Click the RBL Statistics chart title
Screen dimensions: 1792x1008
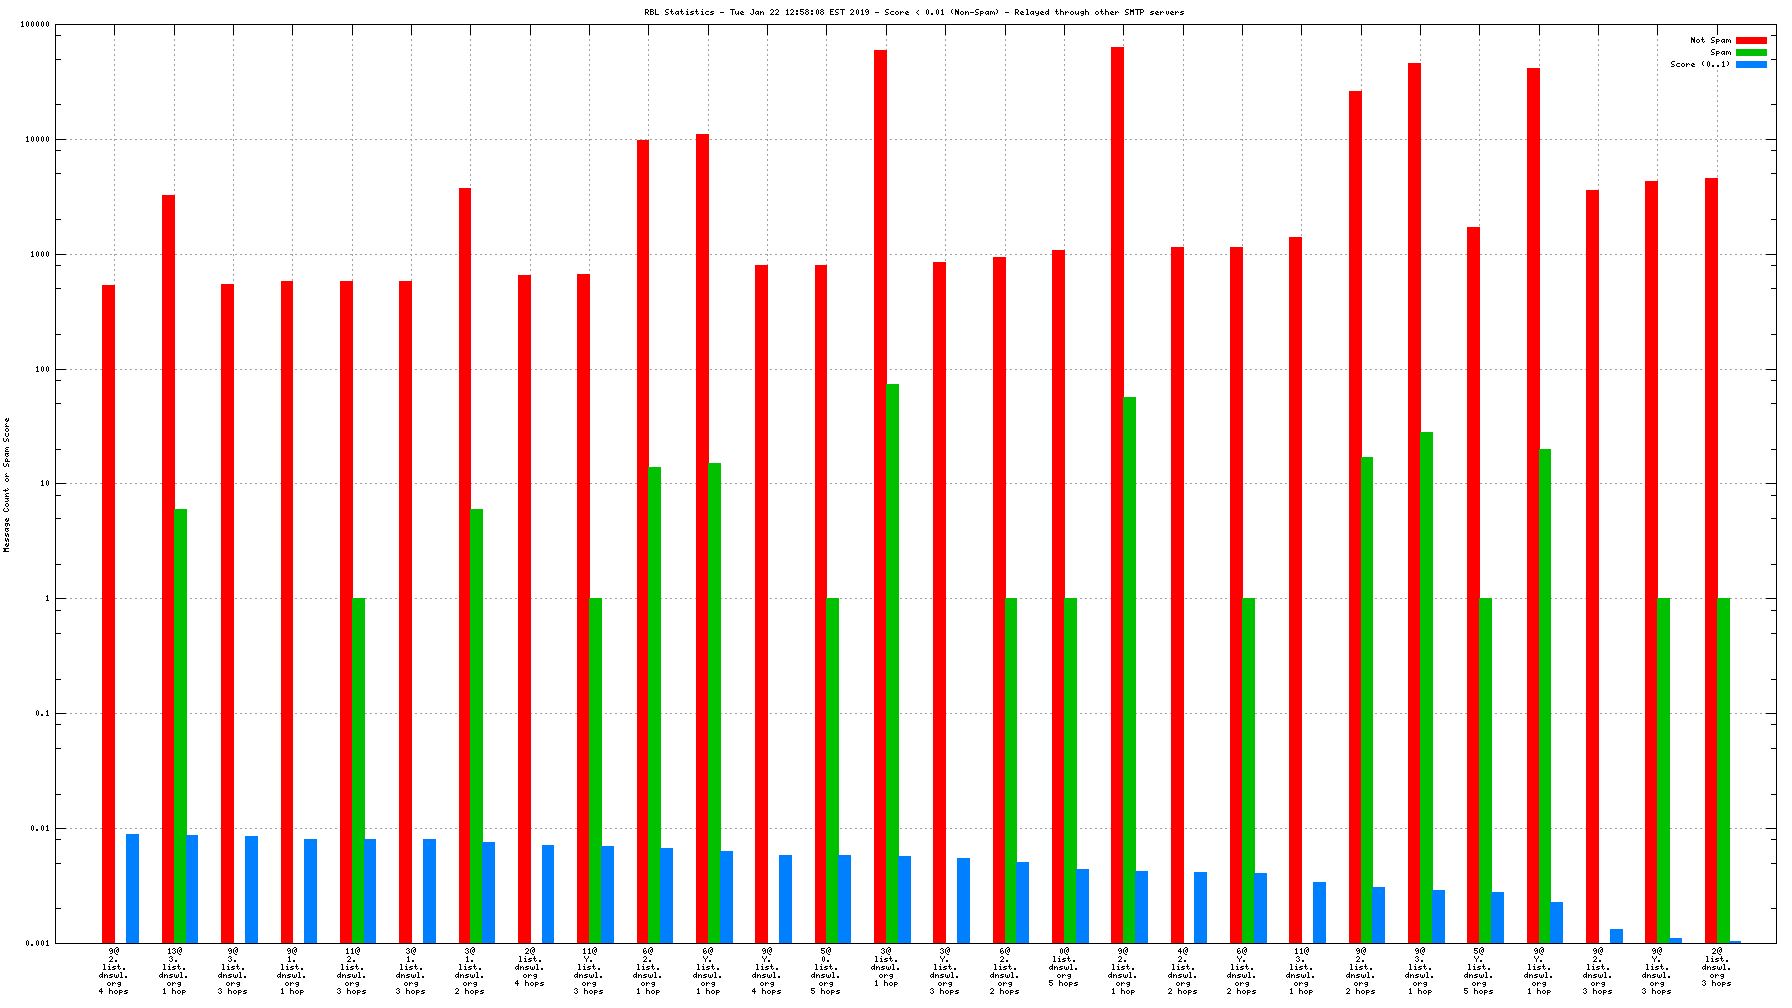pos(914,13)
